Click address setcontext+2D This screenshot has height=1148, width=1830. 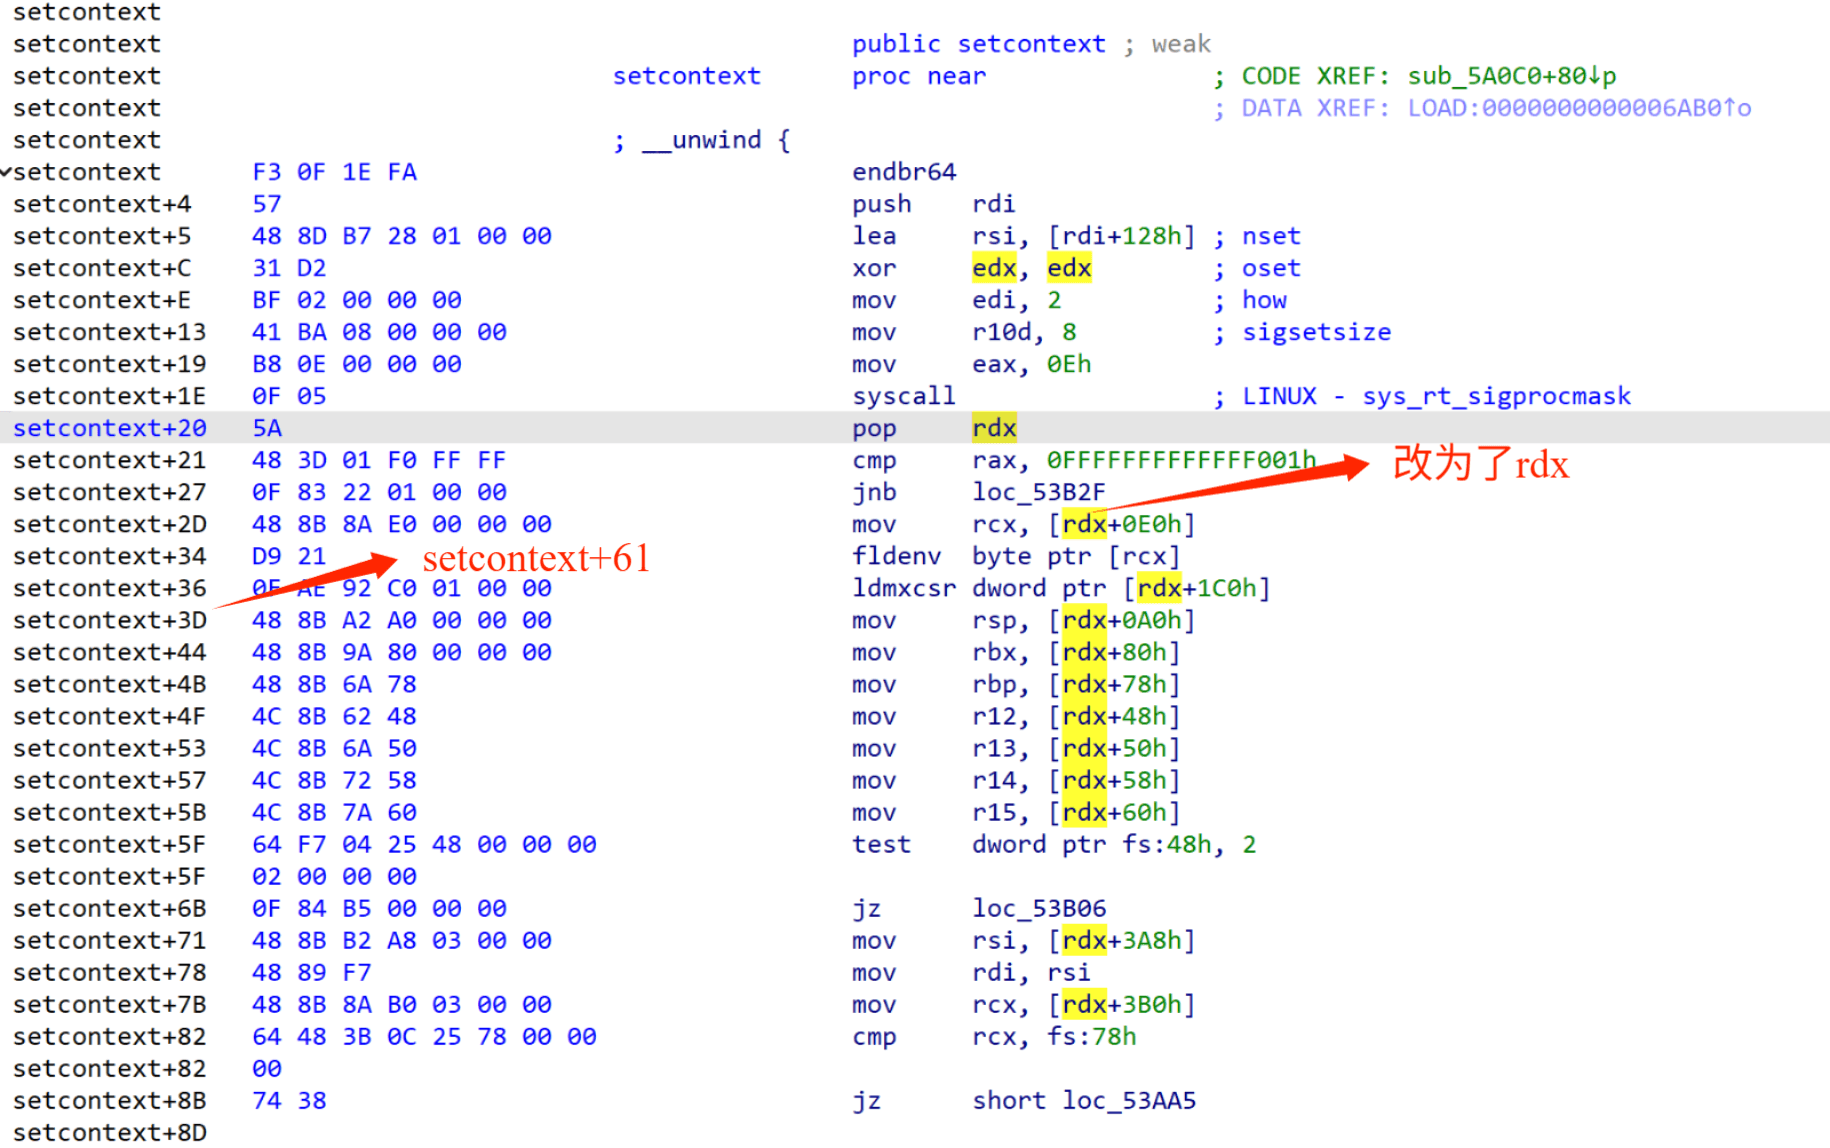[109, 524]
